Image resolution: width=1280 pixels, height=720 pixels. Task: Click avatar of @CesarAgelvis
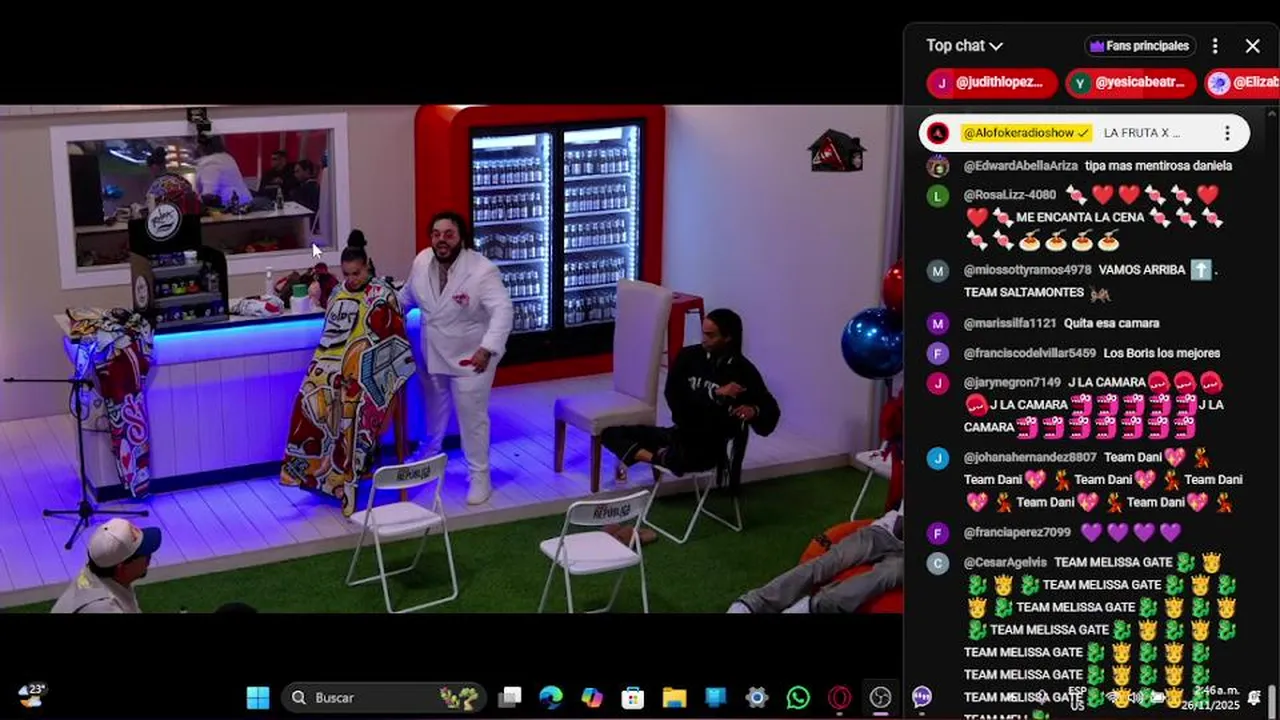point(937,563)
